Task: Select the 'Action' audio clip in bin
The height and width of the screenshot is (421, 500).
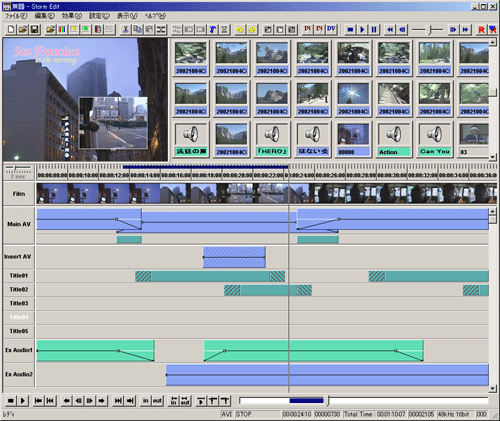Action: tap(394, 139)
